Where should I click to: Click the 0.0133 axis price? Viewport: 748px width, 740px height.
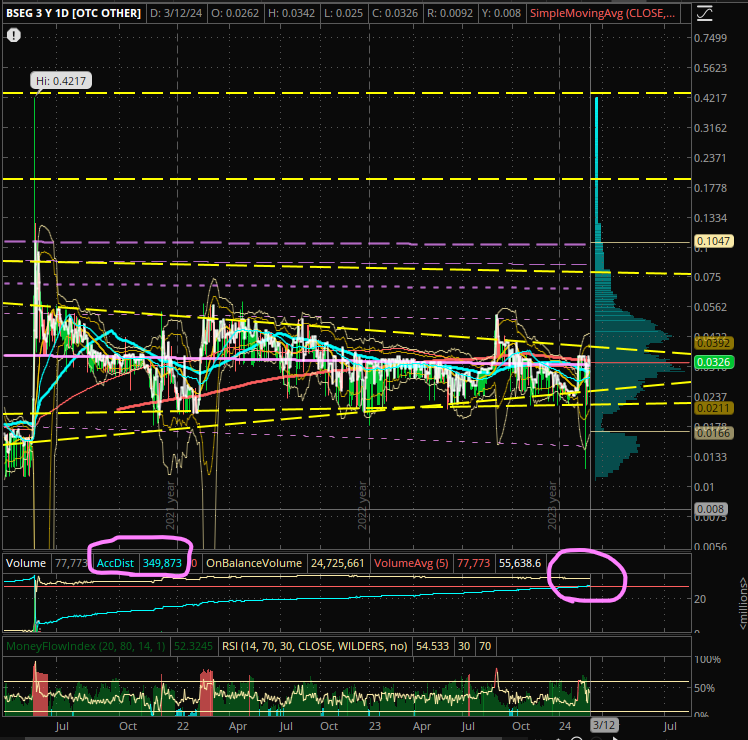(x=710, y=457)
